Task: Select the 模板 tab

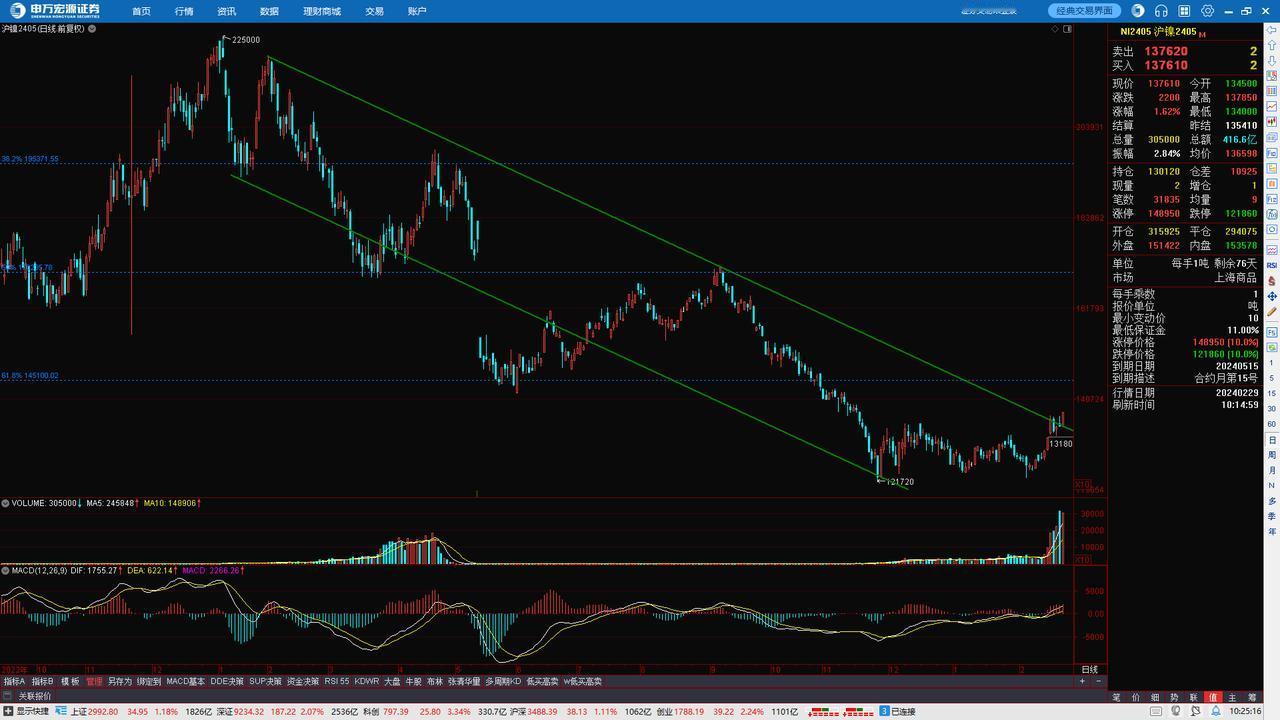Action: [x=70, y=681]
